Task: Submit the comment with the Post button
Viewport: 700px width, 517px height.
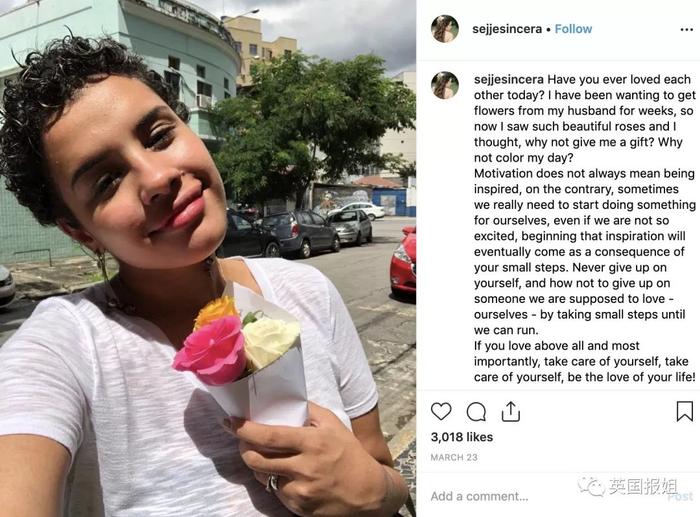Action: pyautogui.click(x=680, y=496)
